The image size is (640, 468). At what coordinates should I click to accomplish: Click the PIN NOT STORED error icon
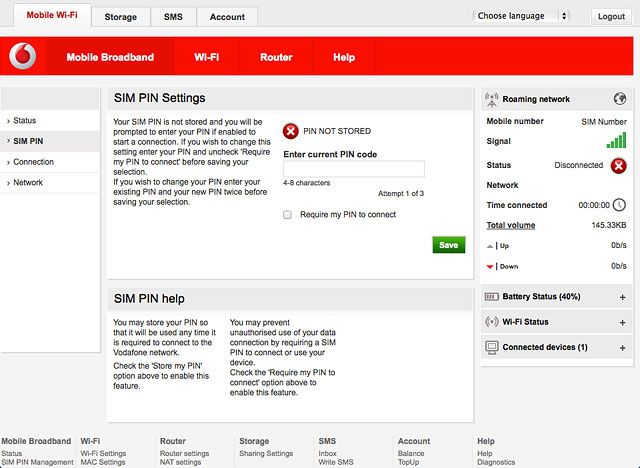291,131
